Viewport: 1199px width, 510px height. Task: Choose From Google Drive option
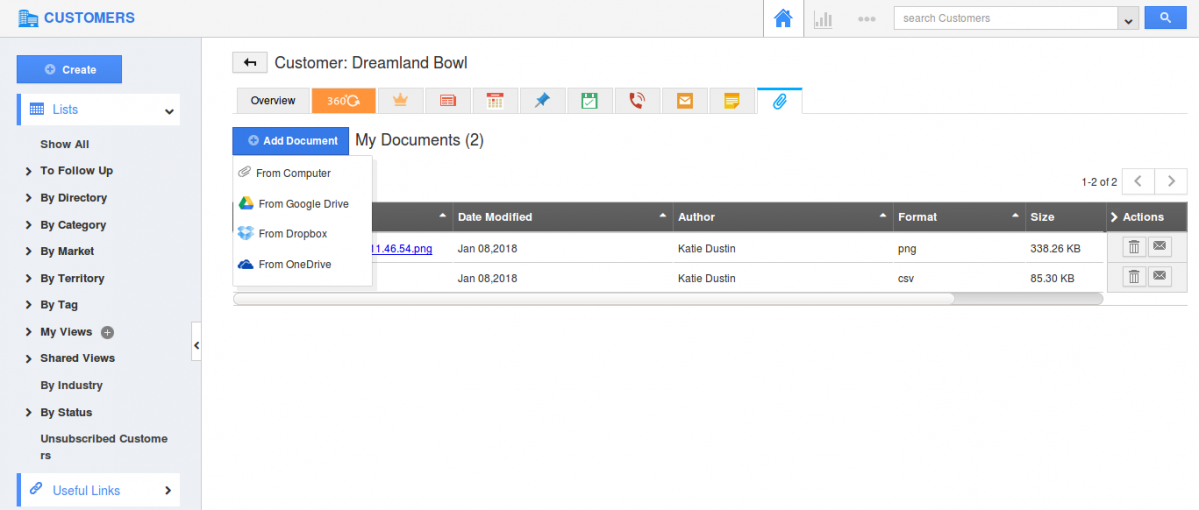[303, 204]
